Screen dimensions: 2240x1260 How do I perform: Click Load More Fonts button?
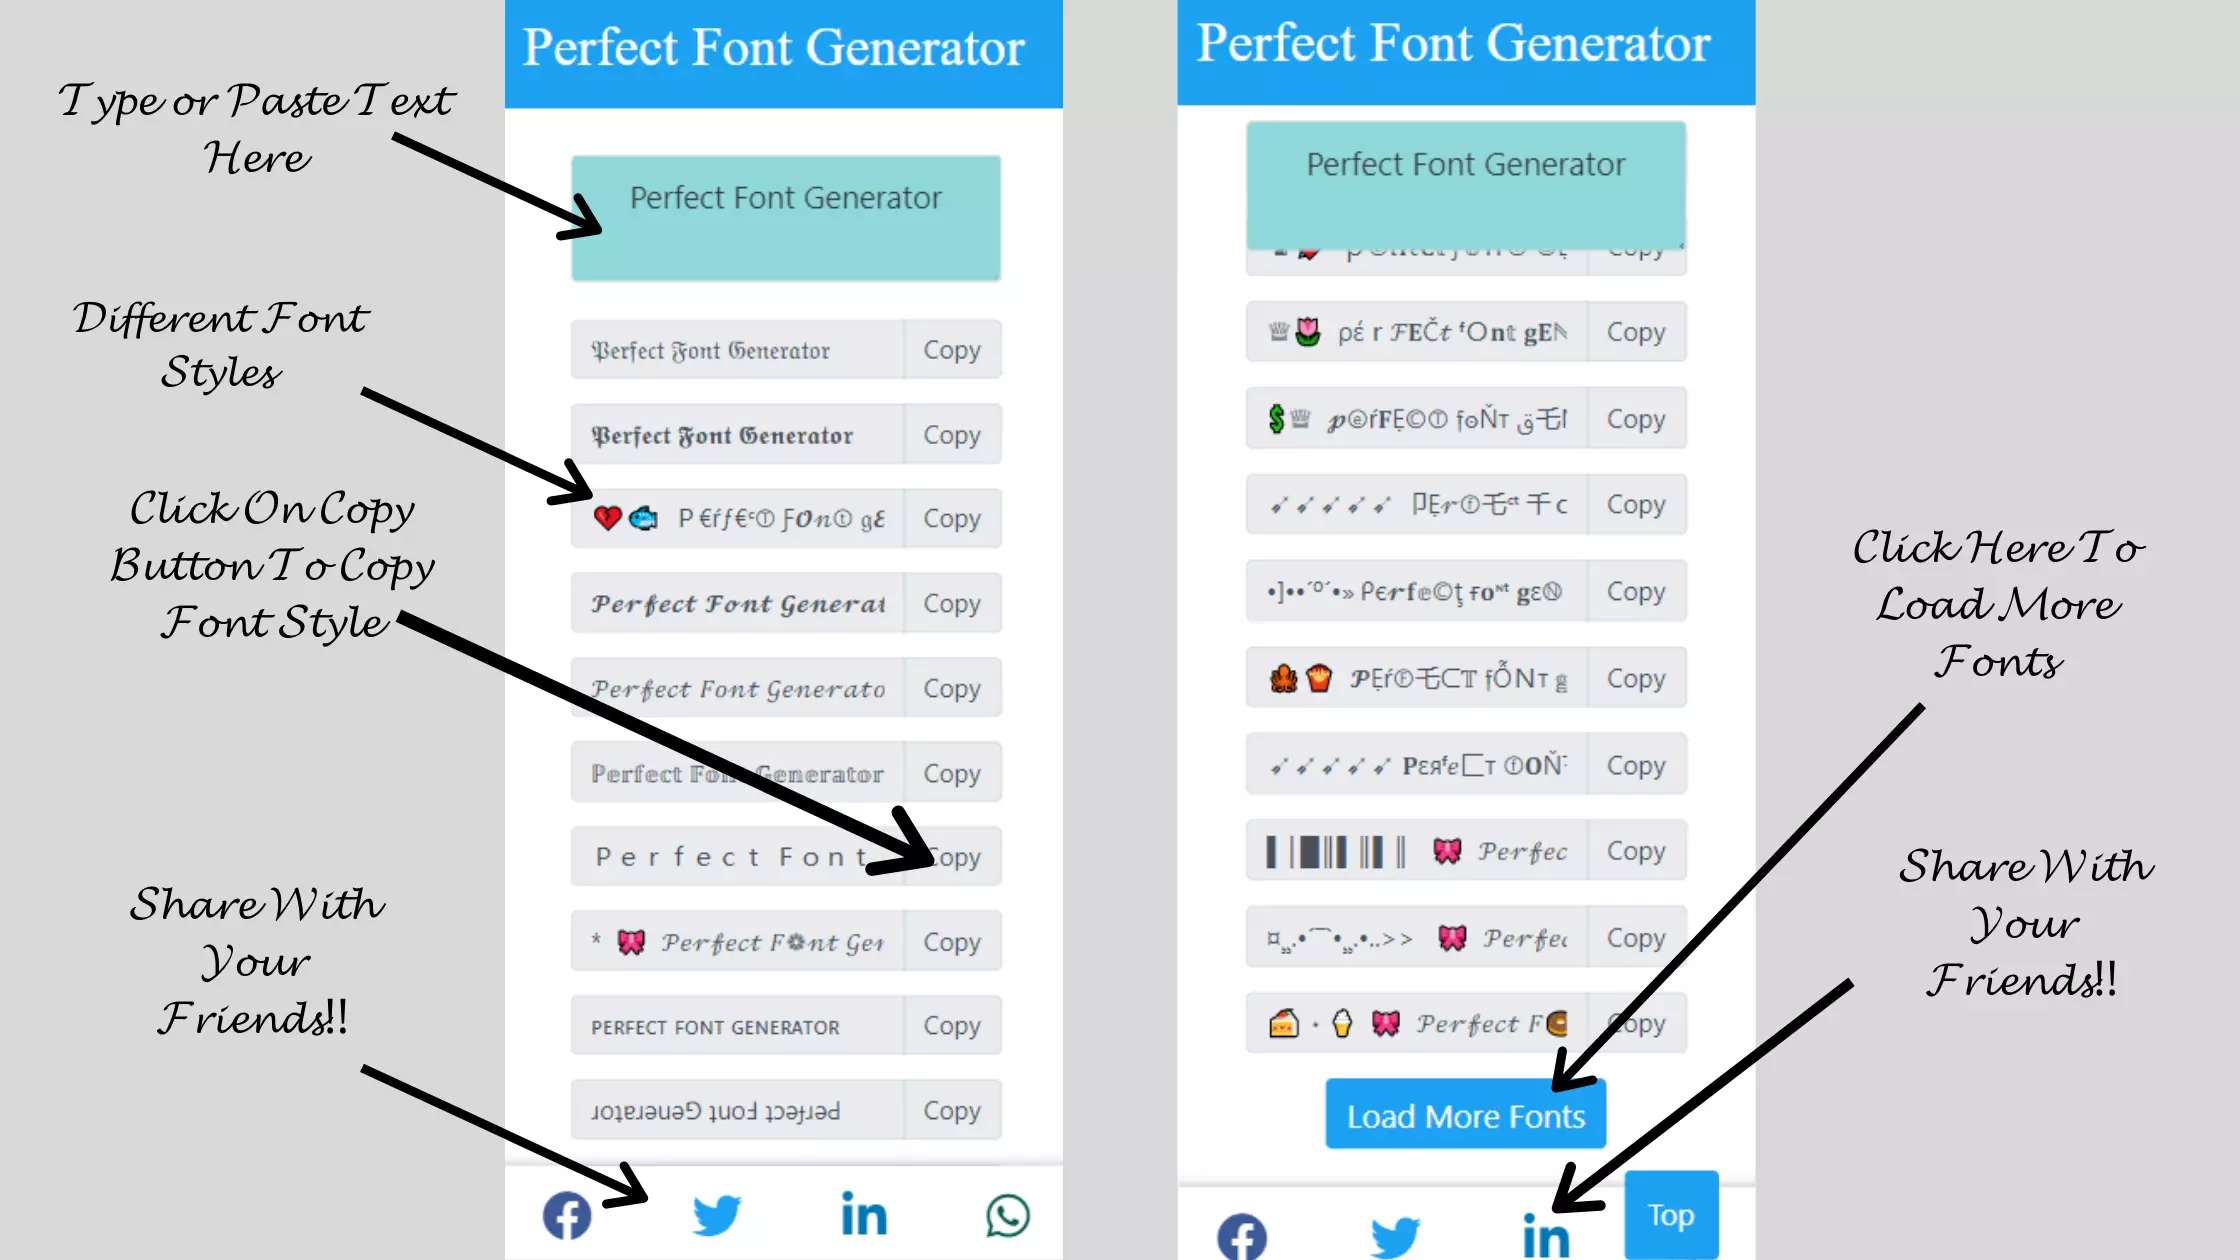(1465, 1115)
